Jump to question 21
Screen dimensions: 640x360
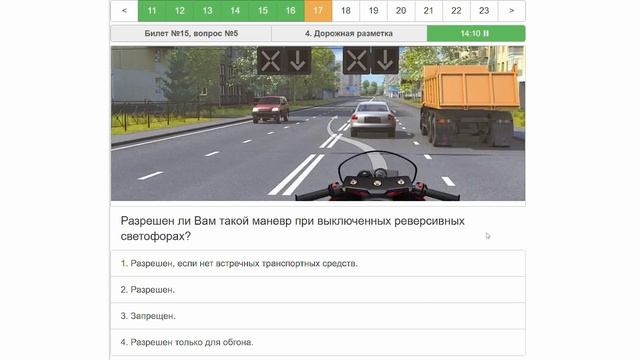(429, 11)
